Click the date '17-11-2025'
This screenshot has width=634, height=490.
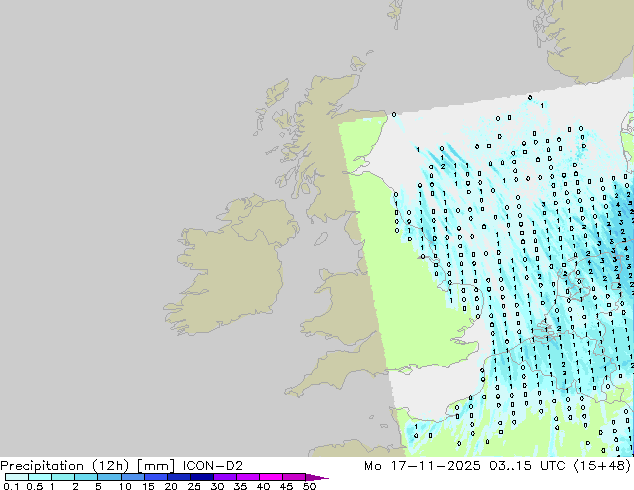click(435, 466)
